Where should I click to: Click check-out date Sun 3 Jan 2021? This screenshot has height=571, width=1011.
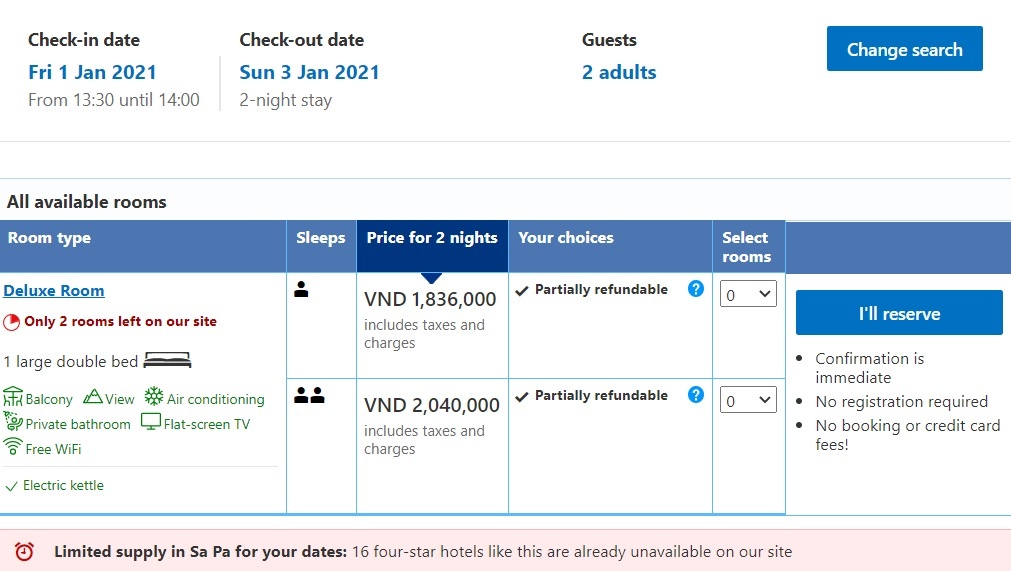[309, 72]
